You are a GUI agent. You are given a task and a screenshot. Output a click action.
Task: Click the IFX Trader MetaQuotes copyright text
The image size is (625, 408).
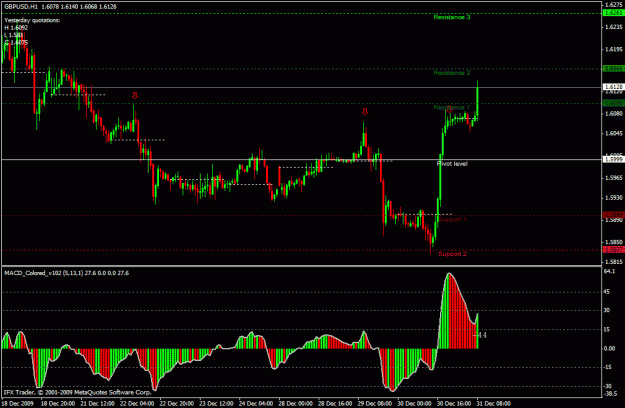[x=78, y=392]
